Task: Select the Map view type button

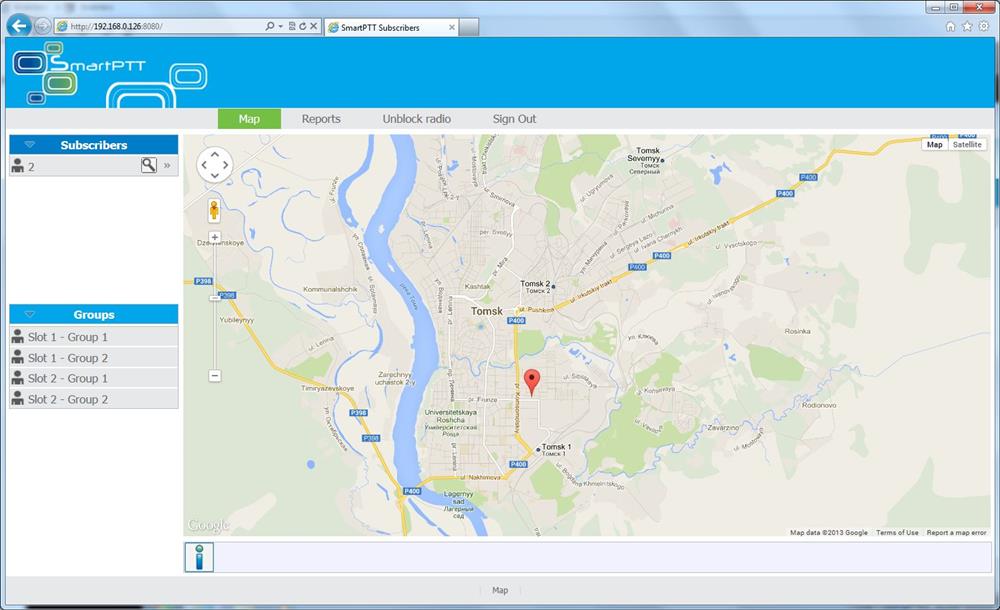Action: (x=934, y=145)
